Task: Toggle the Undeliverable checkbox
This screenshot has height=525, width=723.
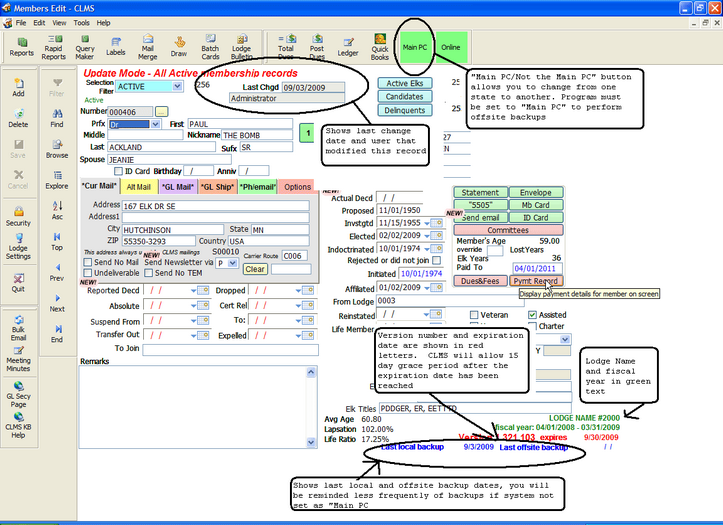Action: click(x=88, y=272)
